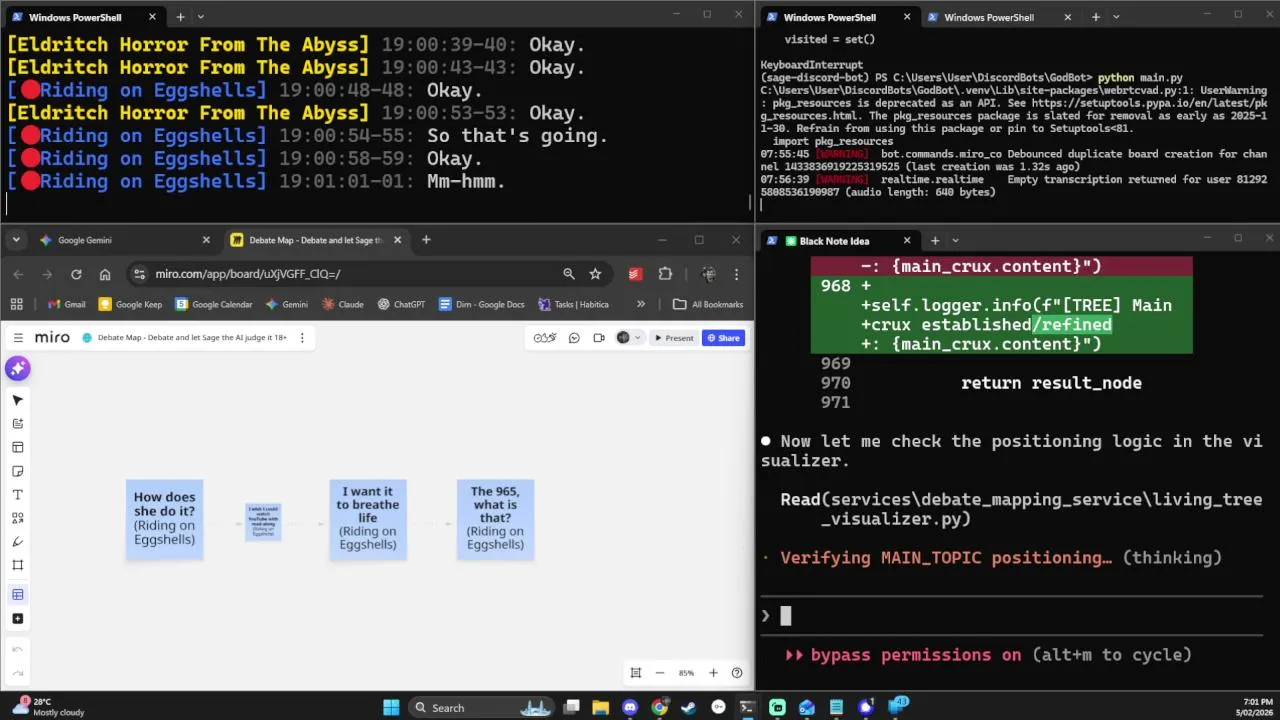Click the 85% zoom level
Image resolution: width=1280 pixels, height=720 pixels.
tap(686, 673)
